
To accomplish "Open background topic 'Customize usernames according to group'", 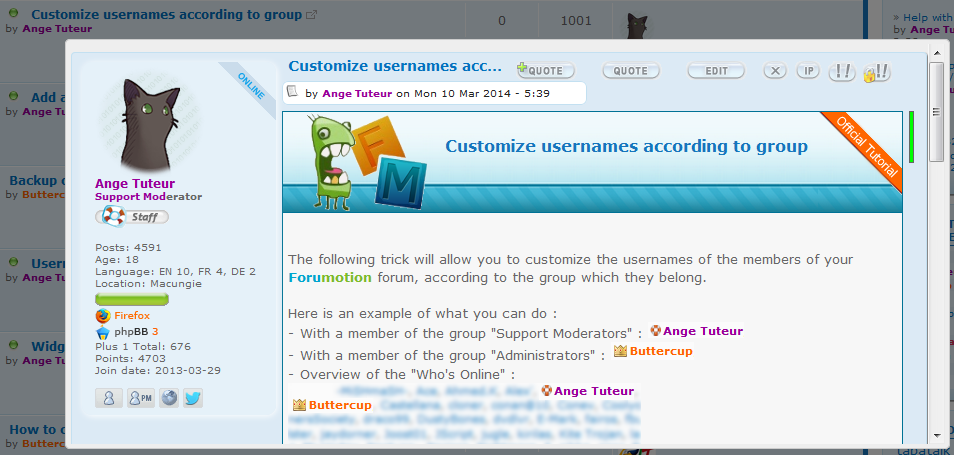I will tap(166, 15).
